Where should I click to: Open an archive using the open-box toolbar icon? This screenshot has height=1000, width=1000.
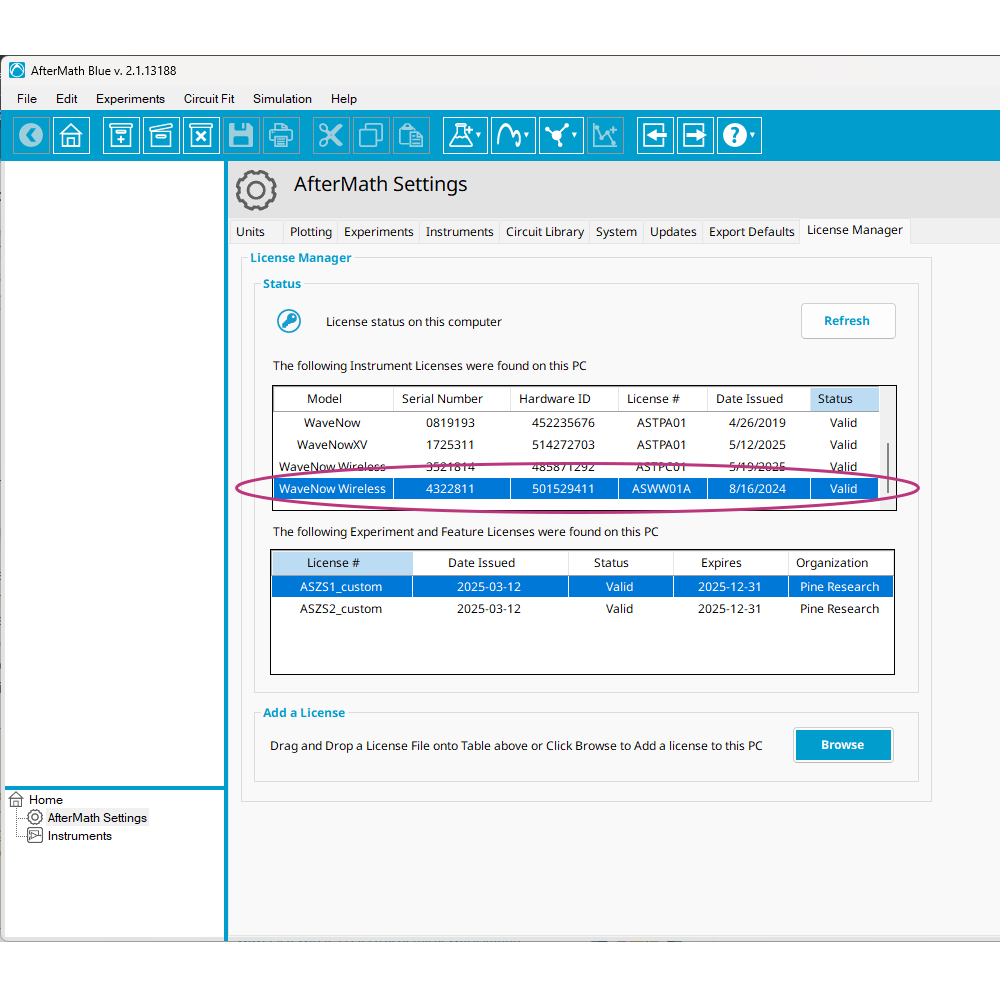(x=161, y=135)
